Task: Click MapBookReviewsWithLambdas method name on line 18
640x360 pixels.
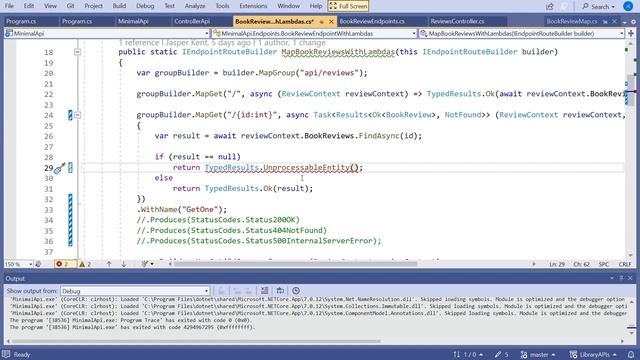Action: (338, 52)
